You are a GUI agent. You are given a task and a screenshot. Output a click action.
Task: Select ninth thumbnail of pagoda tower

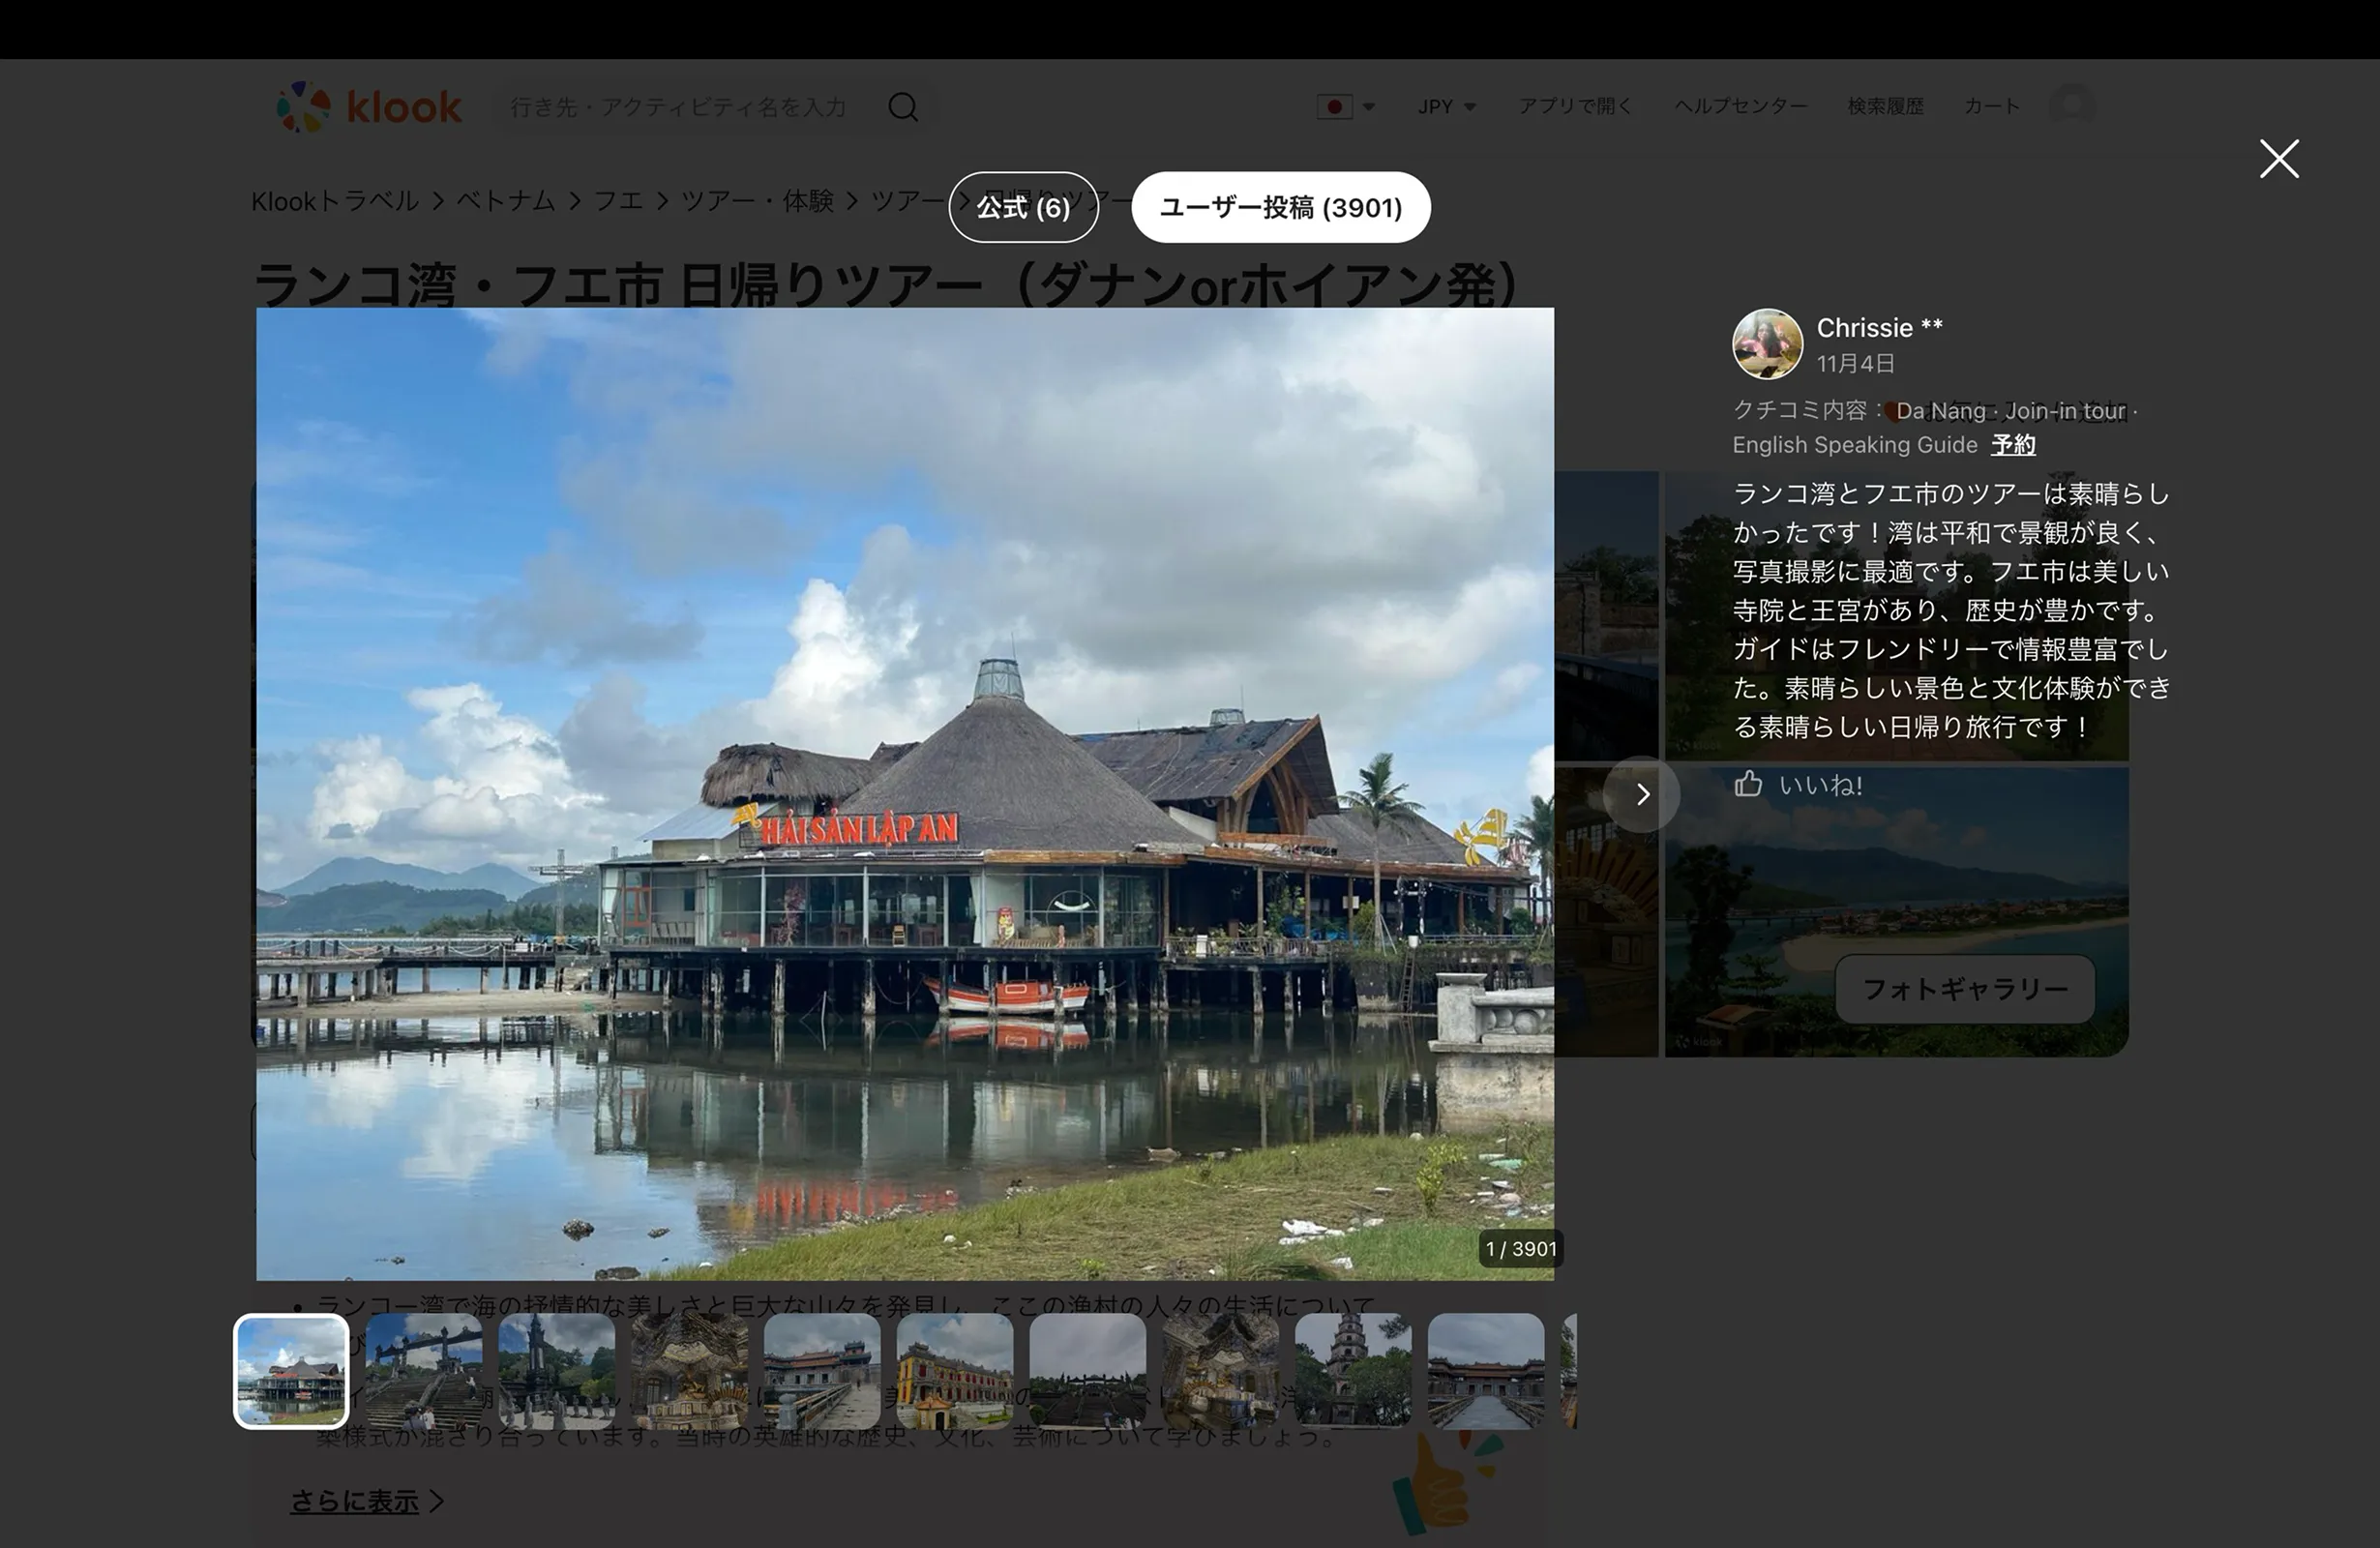coord(1353,1371)
